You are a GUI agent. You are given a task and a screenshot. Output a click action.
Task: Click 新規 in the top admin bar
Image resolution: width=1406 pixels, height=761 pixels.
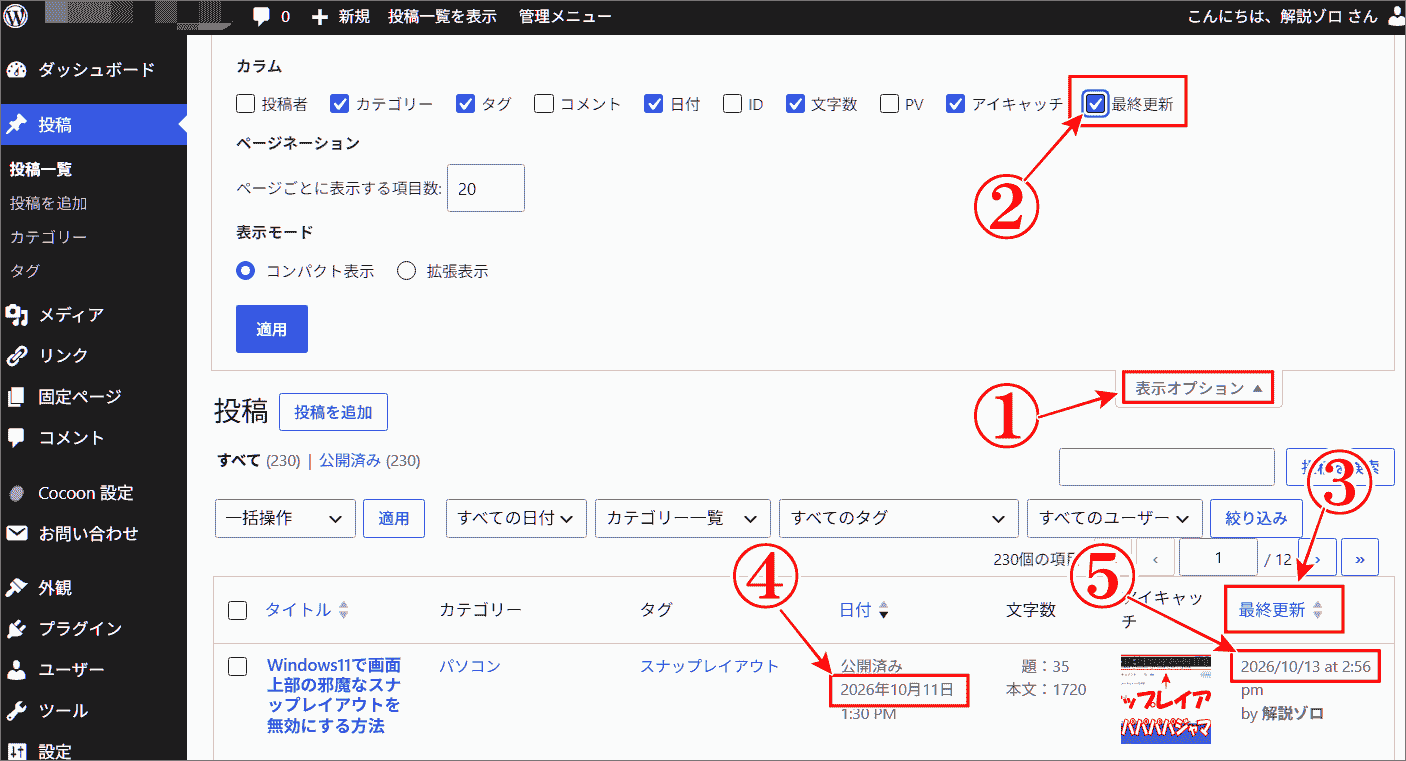point(341,16)
